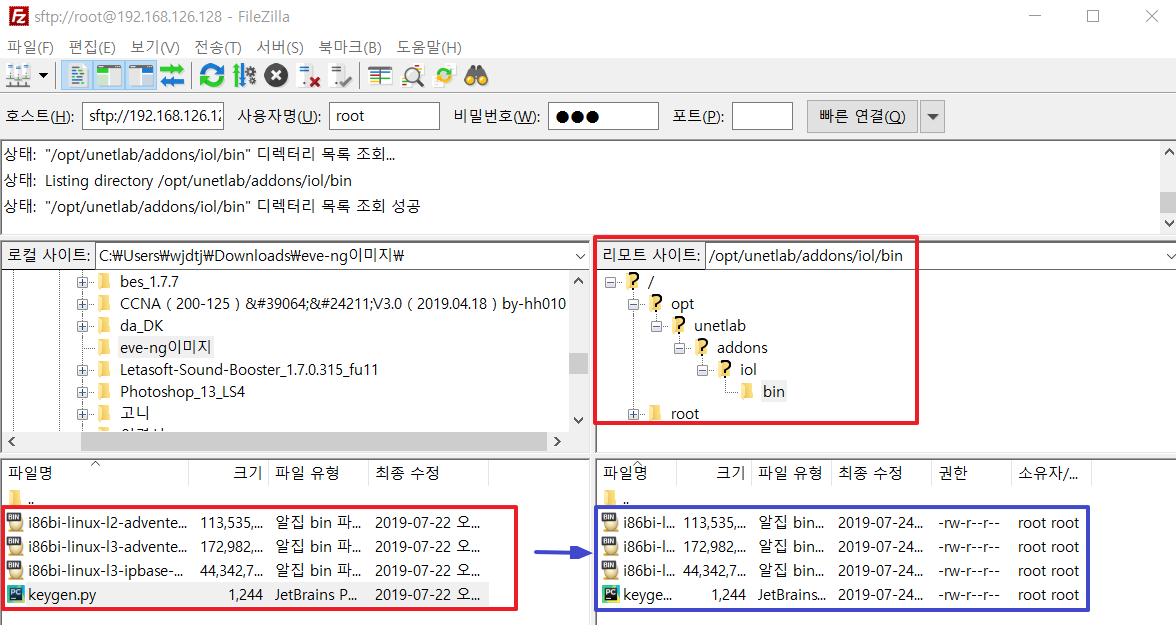Open the 보기(V) menu
The height and width of the screenshot is (625, 1176).
click(x=154, y=47)
